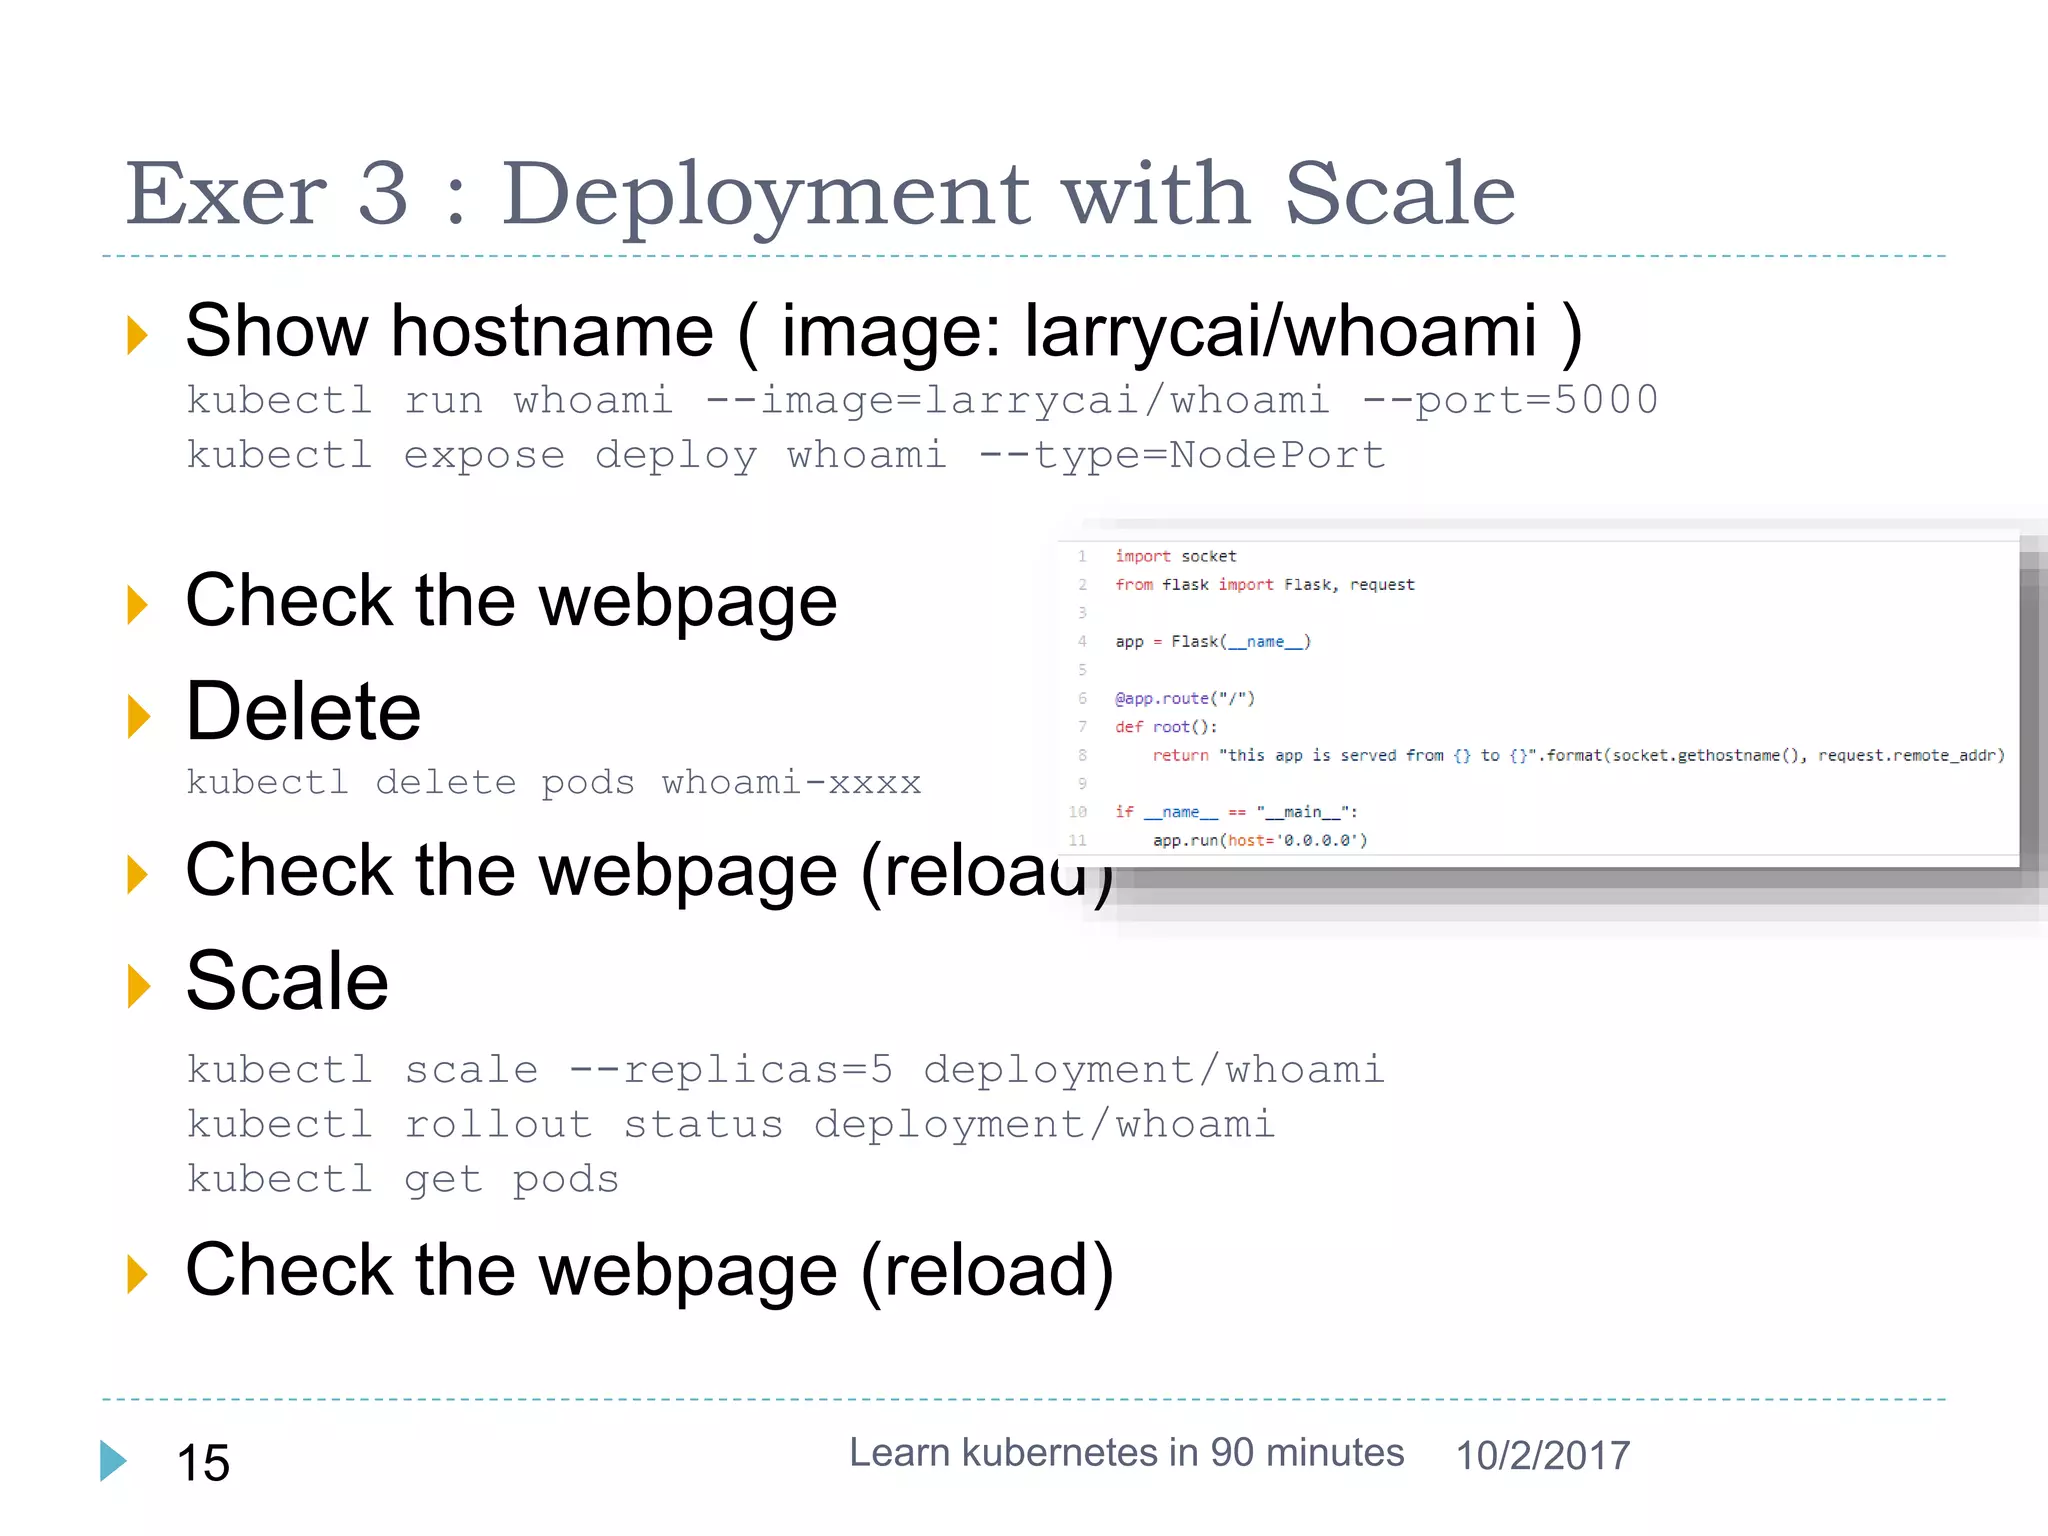Click the first 'Check the webpage' bullet text

click(x=511, y=601)
